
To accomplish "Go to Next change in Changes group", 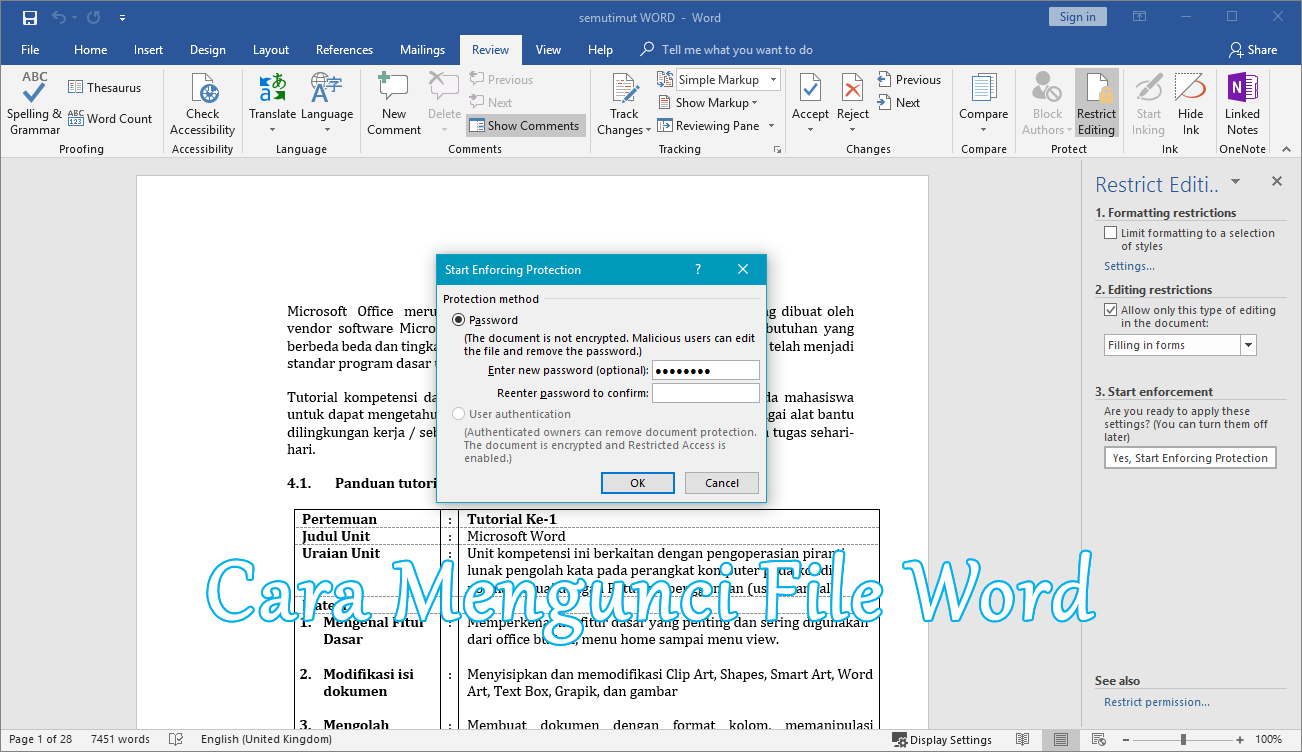I will pos(899,102).
